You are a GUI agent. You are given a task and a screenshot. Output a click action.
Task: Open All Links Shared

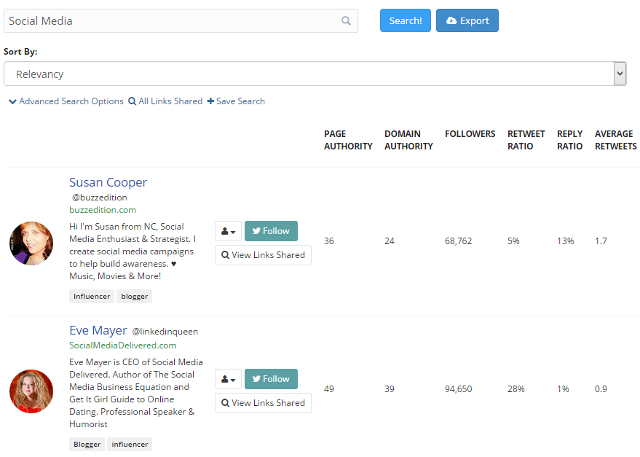click(x=165, y=101)
